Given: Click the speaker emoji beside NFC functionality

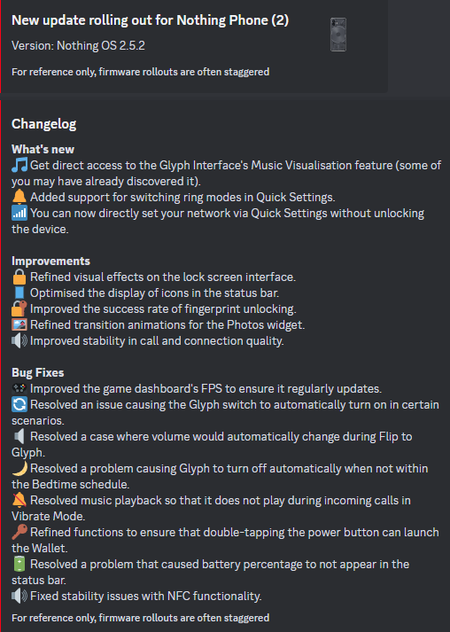Looking at the screenshot, I should coord(19,596).
